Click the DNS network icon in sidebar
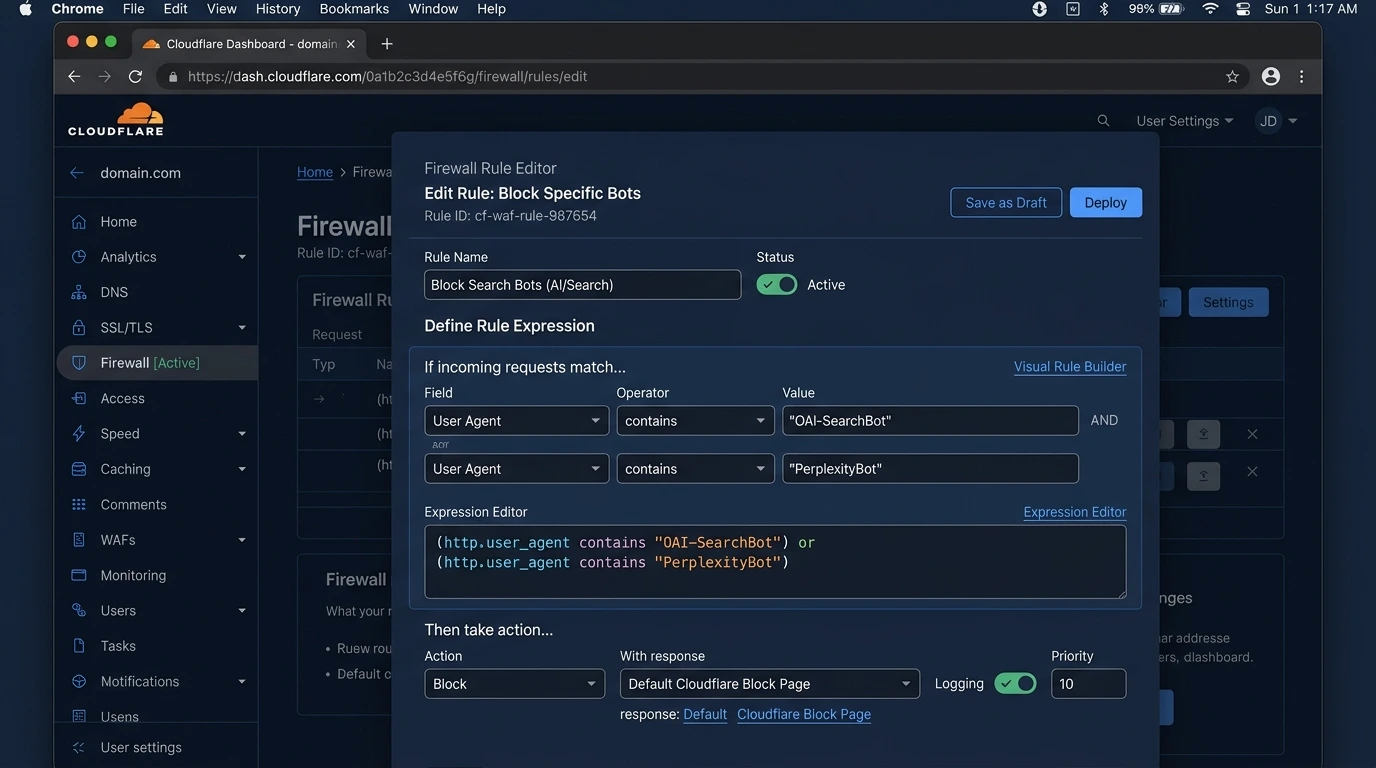Image resolution: width=1376 pixels, height=768 pixels. [79, 292]
